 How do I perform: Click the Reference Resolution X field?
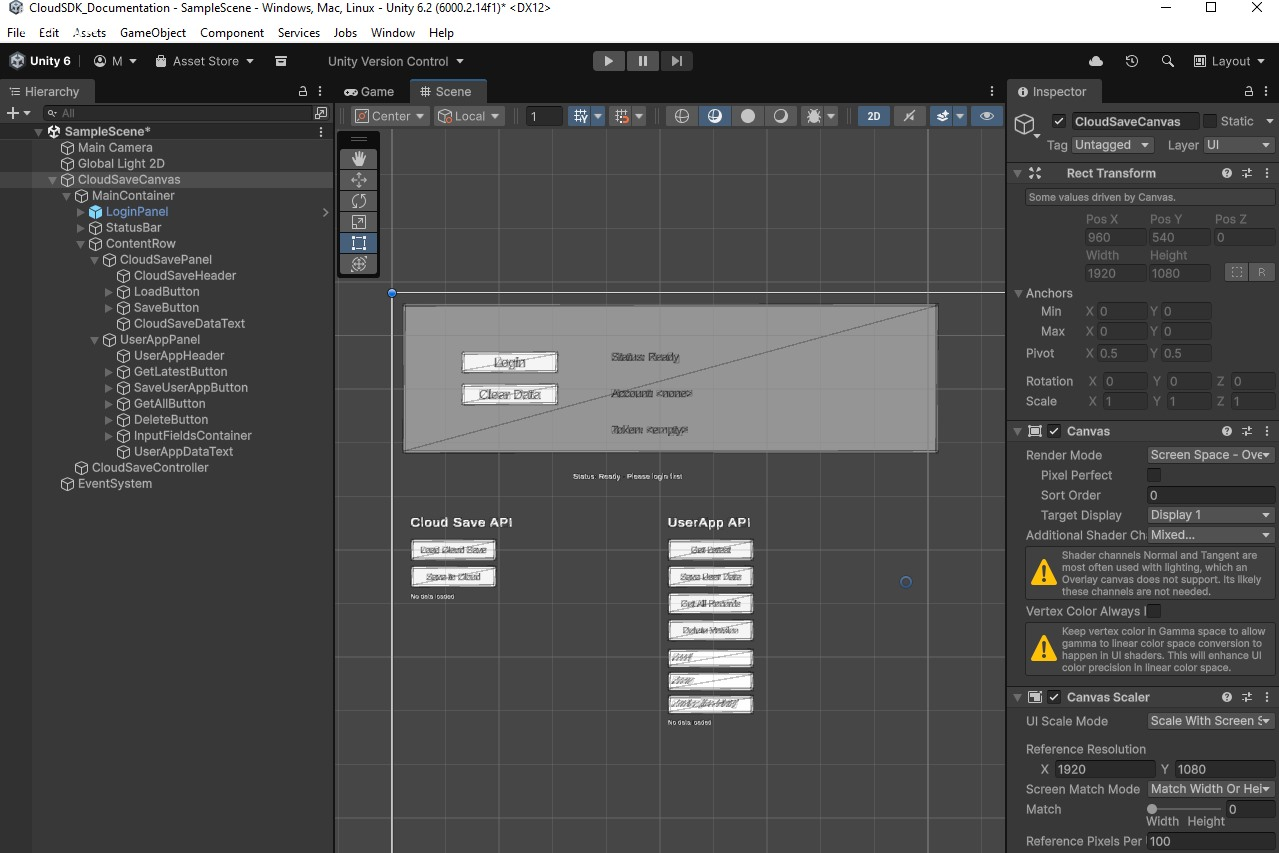1104,769
